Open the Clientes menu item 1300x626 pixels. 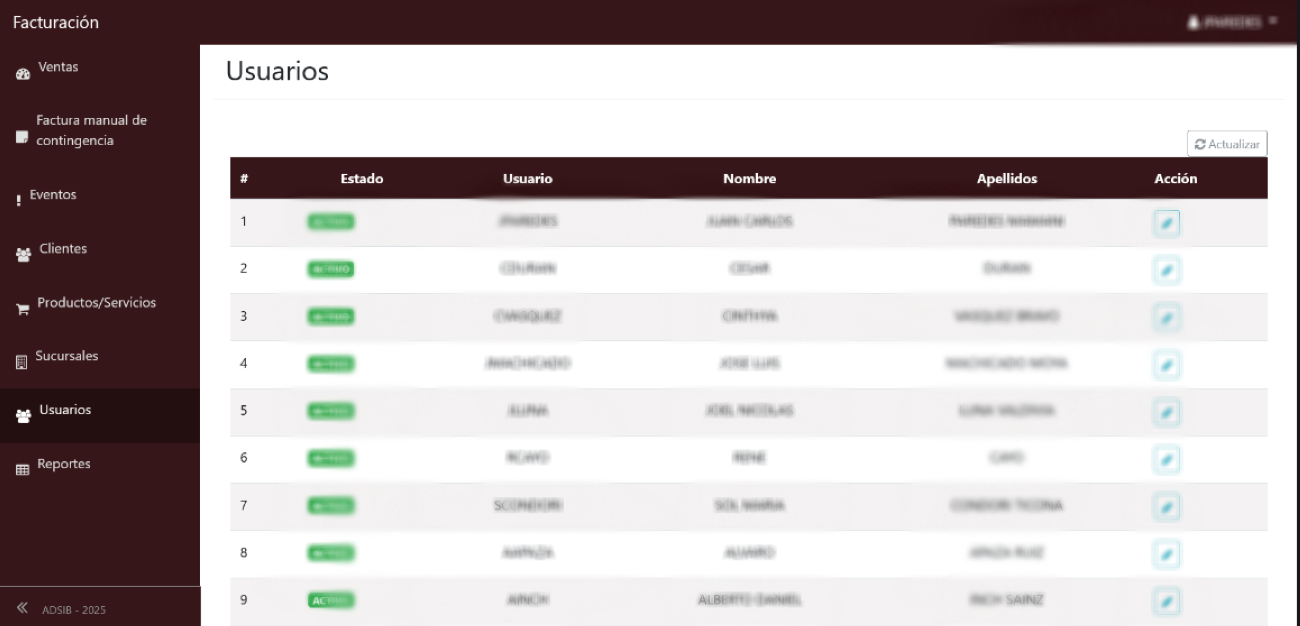[x=62, y=249]
